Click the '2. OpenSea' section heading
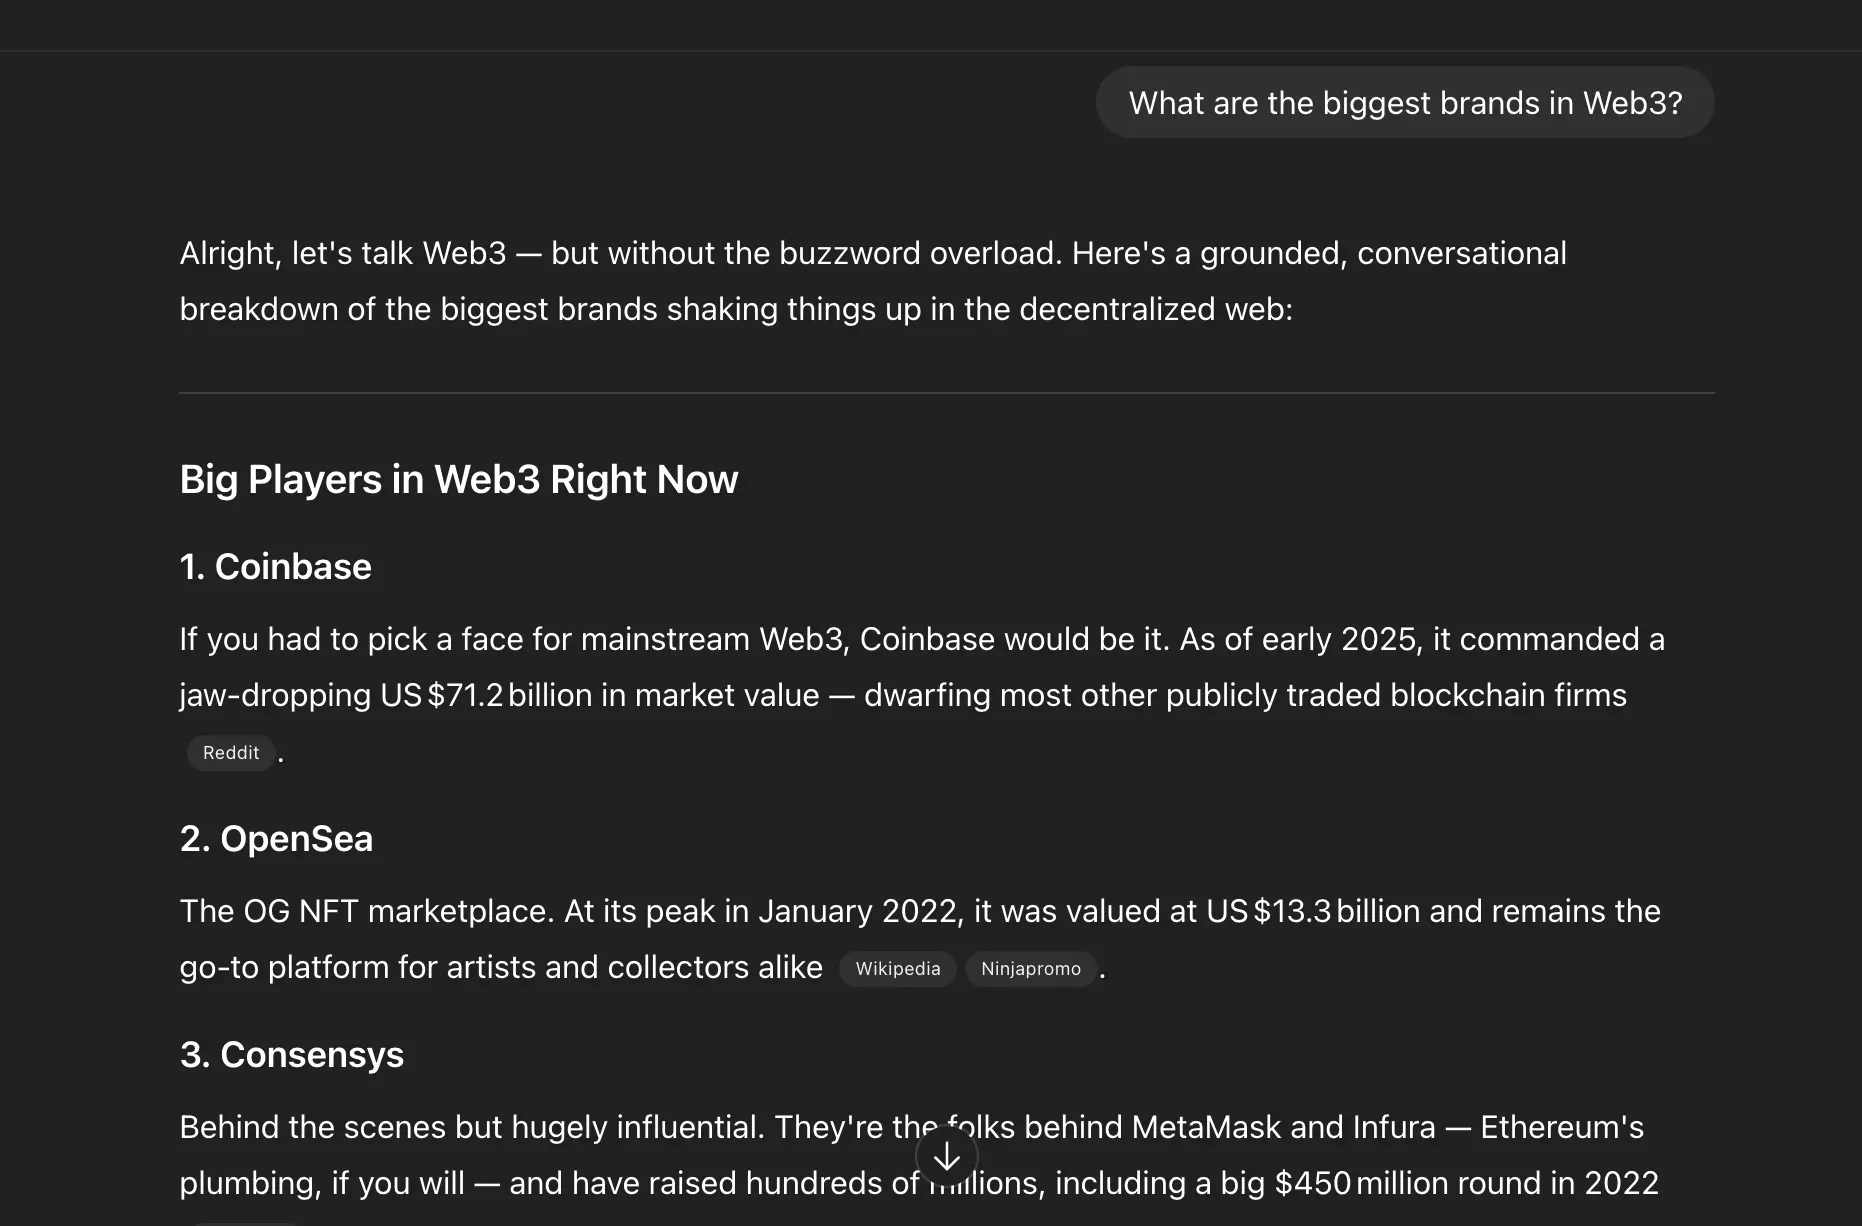 276,838
